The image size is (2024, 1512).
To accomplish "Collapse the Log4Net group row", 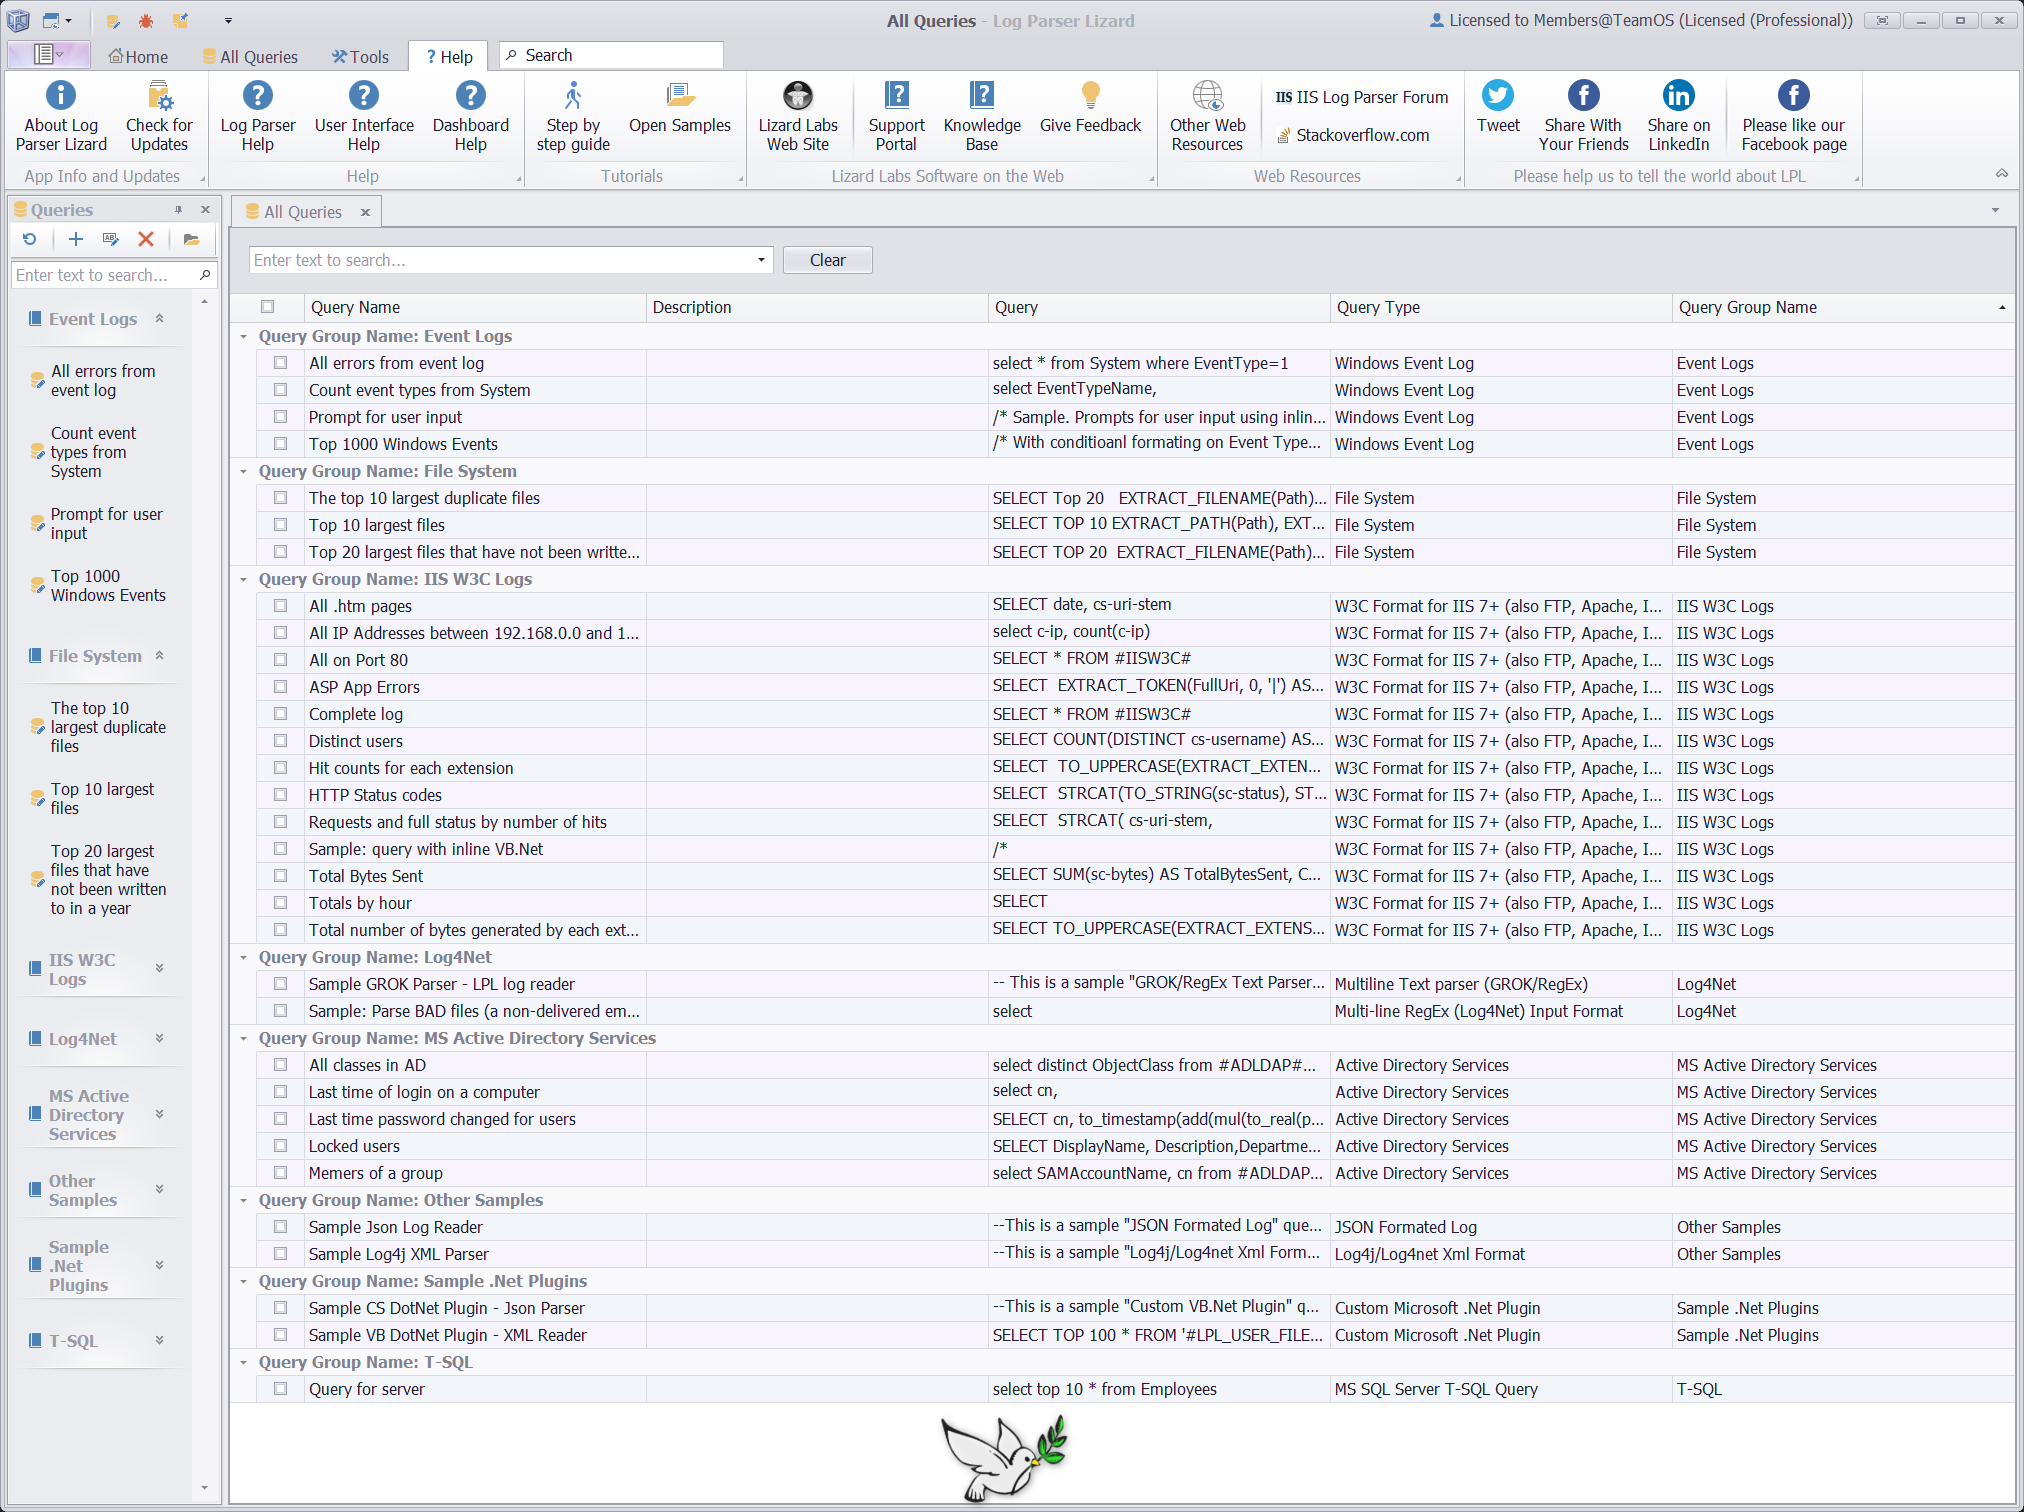I will tap(243, 957).
